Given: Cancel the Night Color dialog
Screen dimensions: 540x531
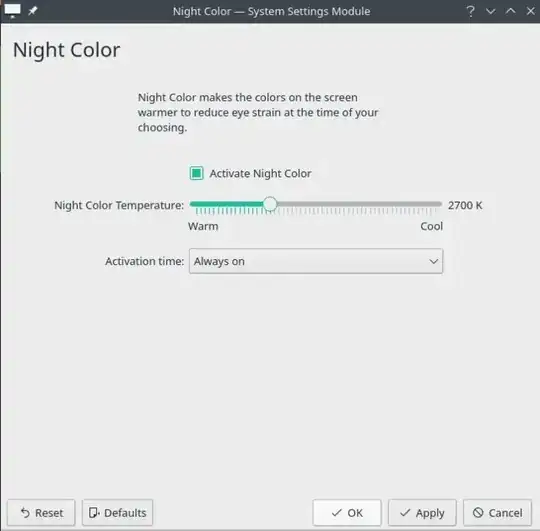Looking at the screenshot, I should pyautogui.click(x=497, y=513).
